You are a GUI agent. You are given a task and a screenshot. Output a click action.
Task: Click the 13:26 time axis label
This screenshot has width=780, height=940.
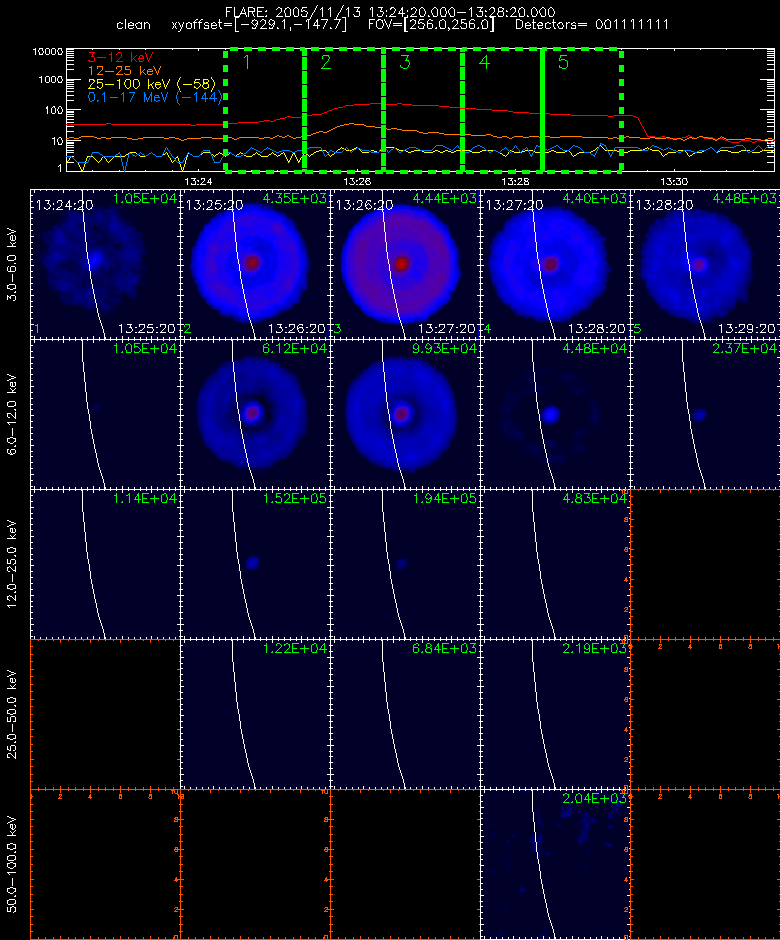coord(357,181)
